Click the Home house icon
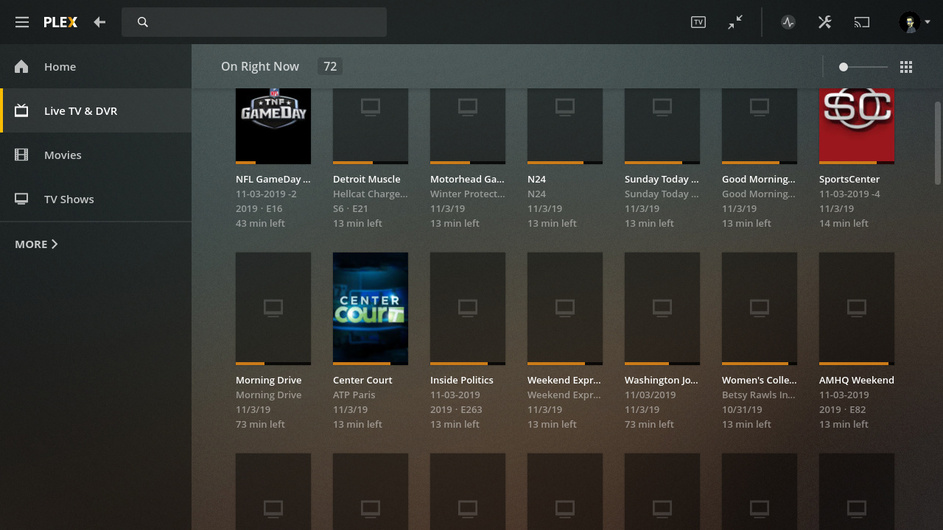Viewport: 943px width, 530px height. pyautogui.click(x=22, y=66)
